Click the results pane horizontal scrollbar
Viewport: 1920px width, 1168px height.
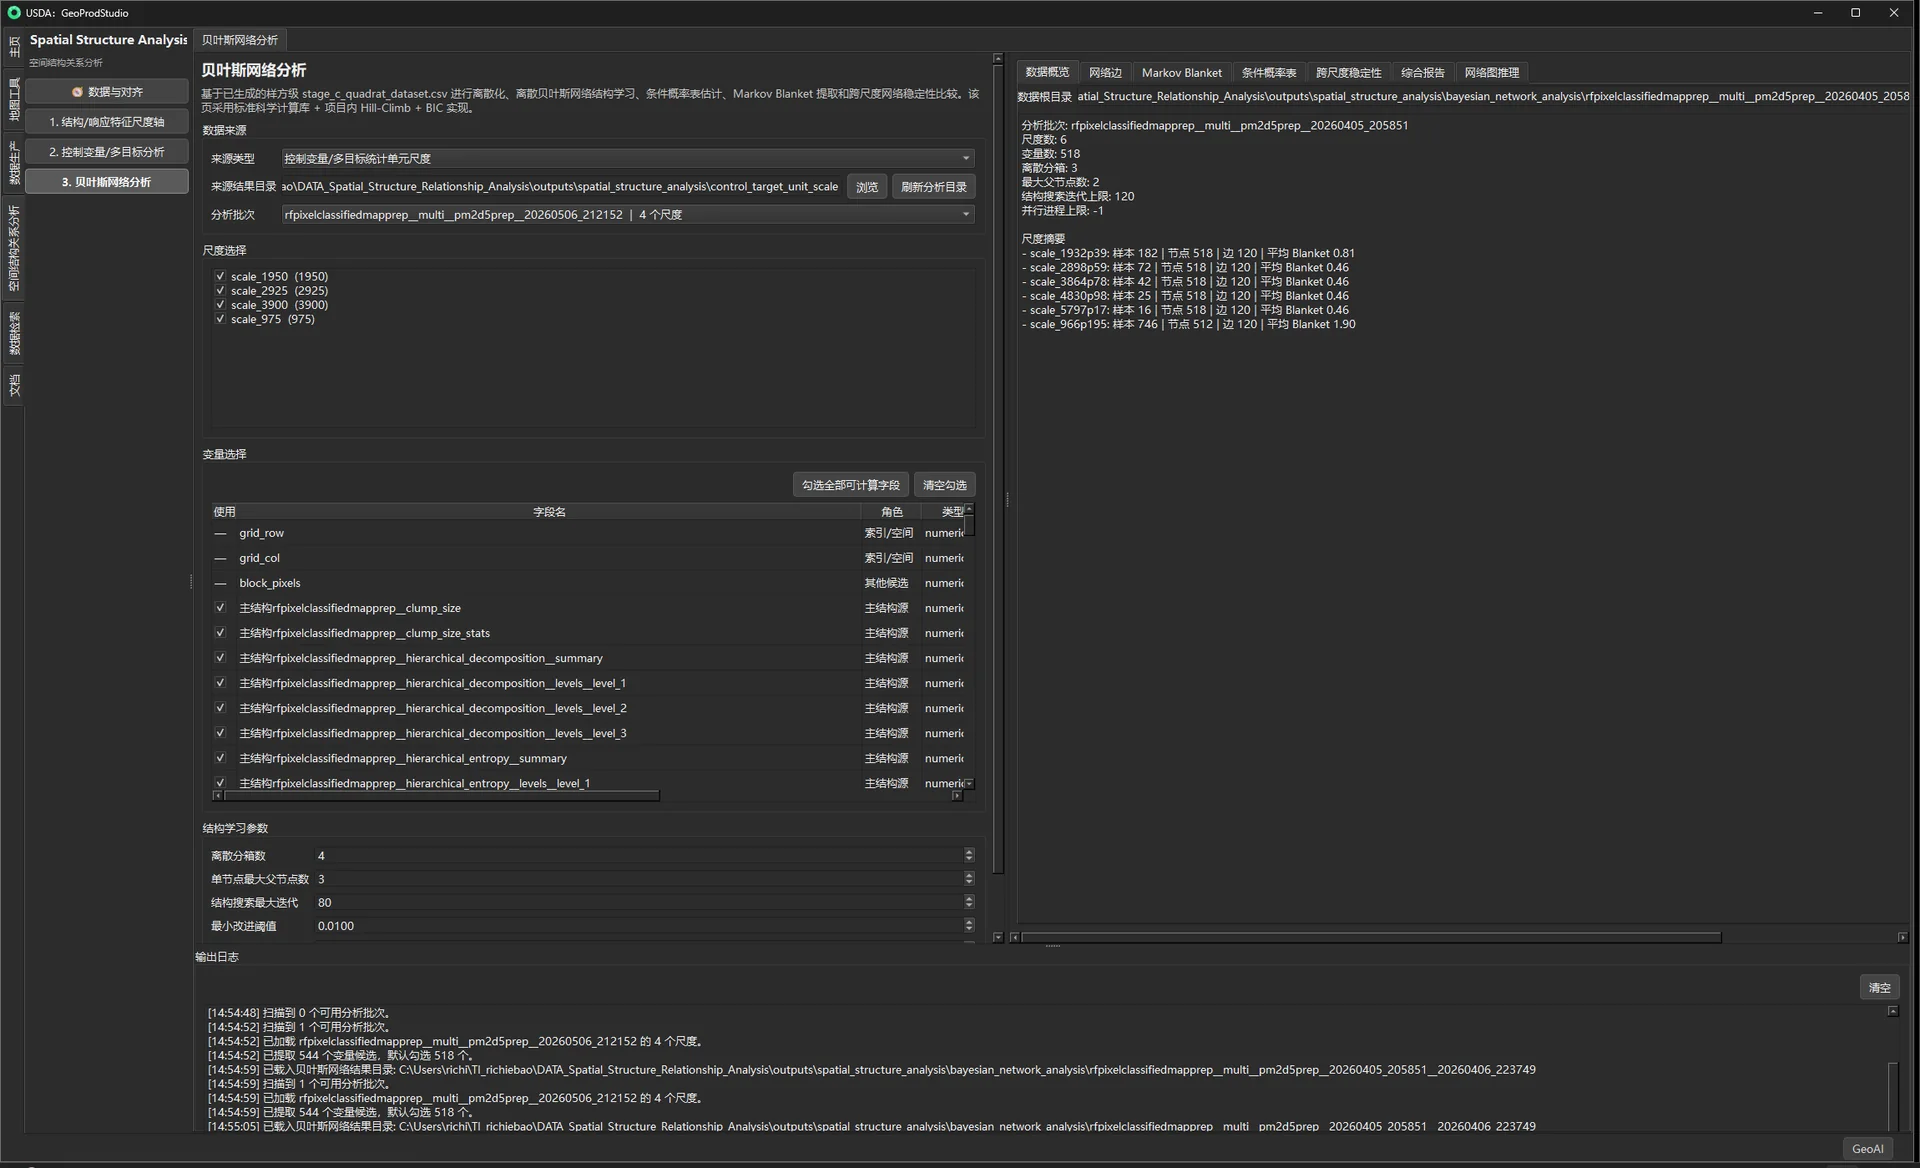point(1370,937)
